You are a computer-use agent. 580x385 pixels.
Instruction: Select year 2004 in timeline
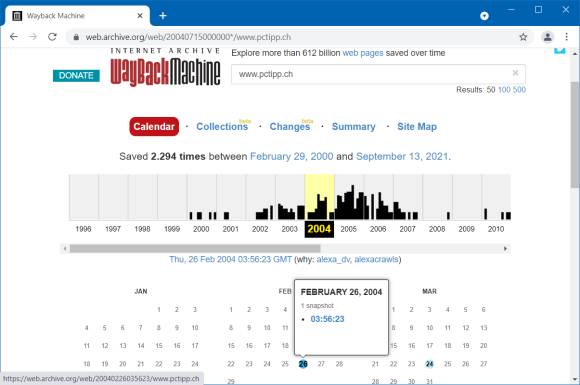(x=319, y=229)
